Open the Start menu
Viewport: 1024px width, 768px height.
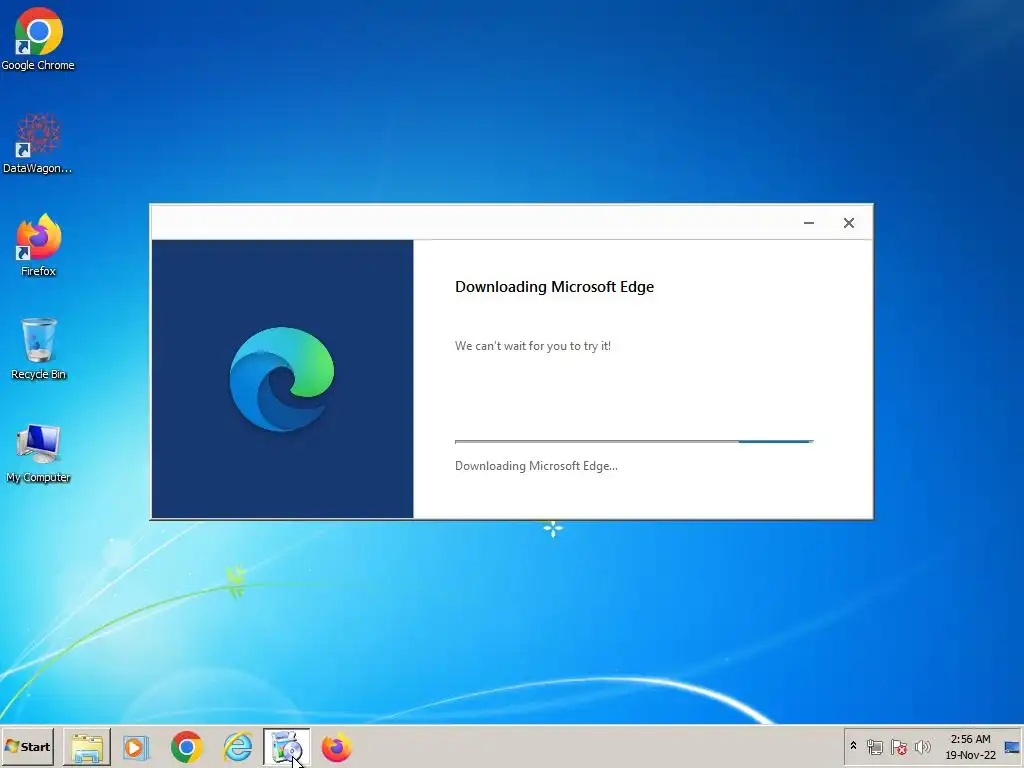tap(27, 746)
